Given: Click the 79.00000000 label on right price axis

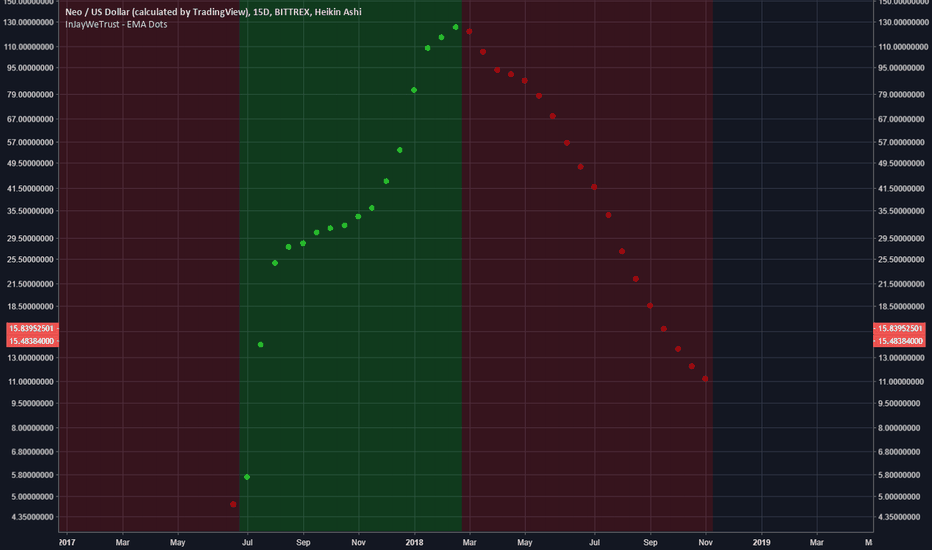Looking at the screenshot, I should 902,95.
